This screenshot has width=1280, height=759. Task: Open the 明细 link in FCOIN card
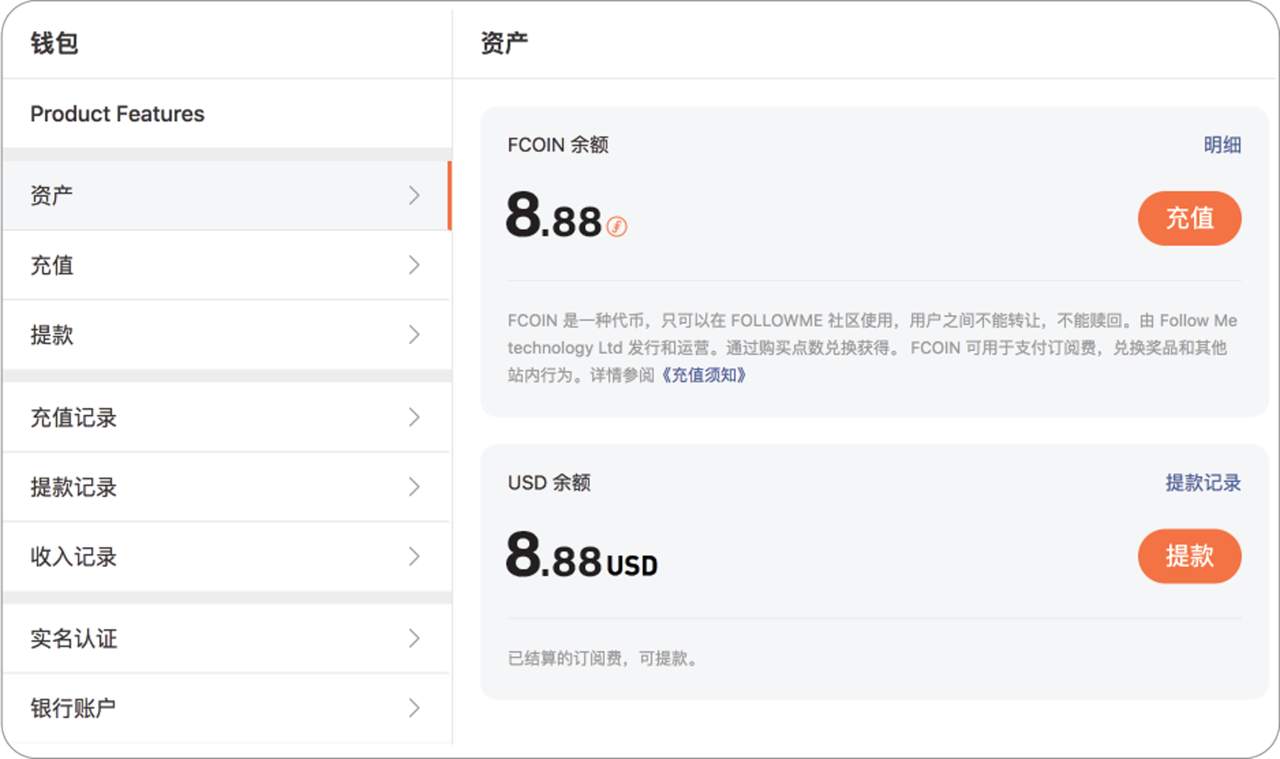tap(1222, 145)
